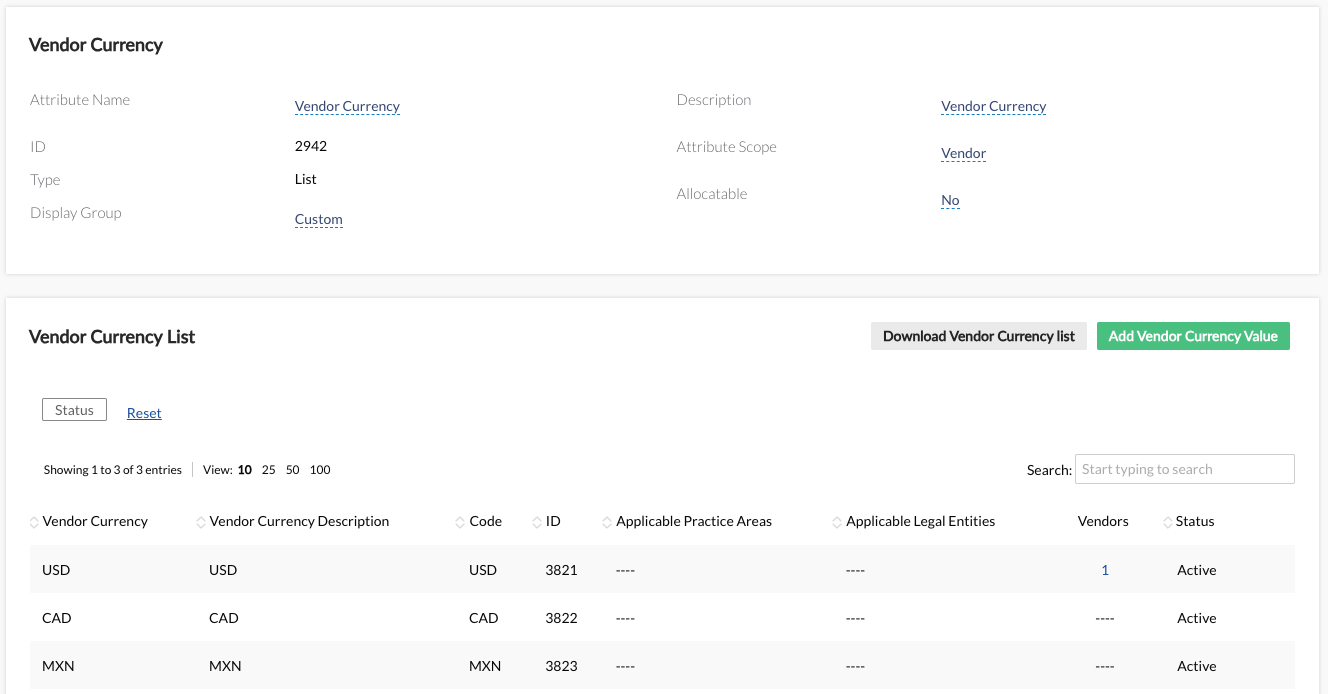Download Vendor Currency list

point(978,336)
